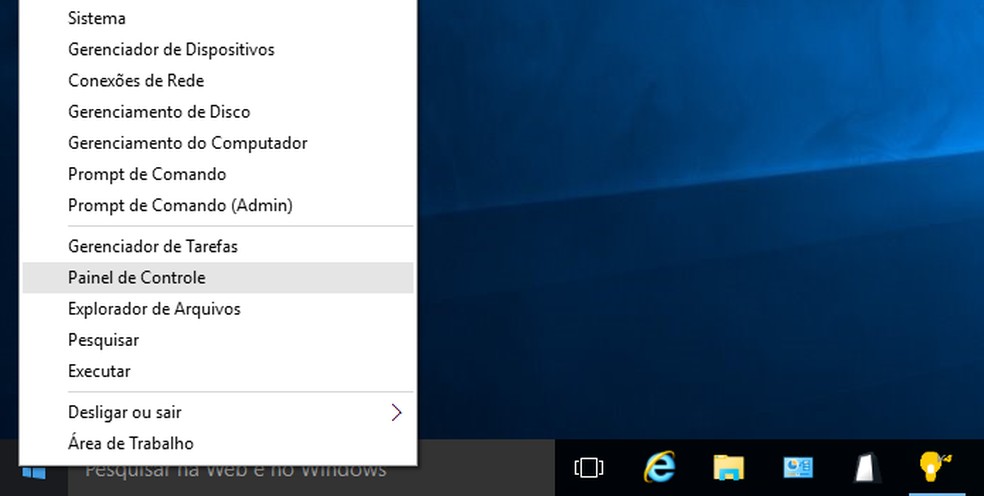
Task: Open File Explorer folder taskbar icon
Action: [729, 468]
